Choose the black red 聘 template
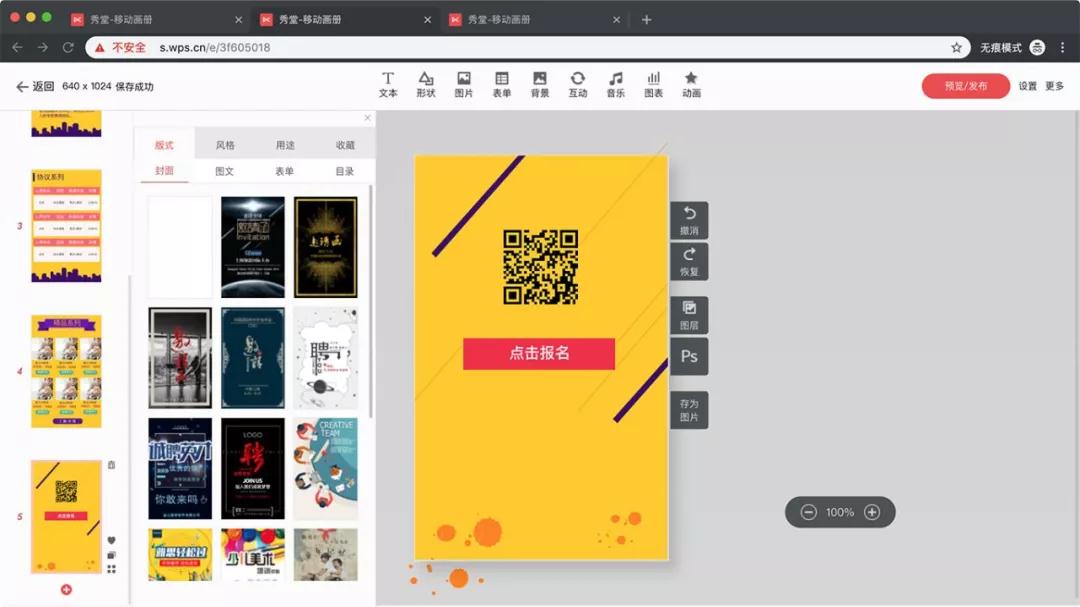This screenshot has width=1080, height=607. pos(253,469)
